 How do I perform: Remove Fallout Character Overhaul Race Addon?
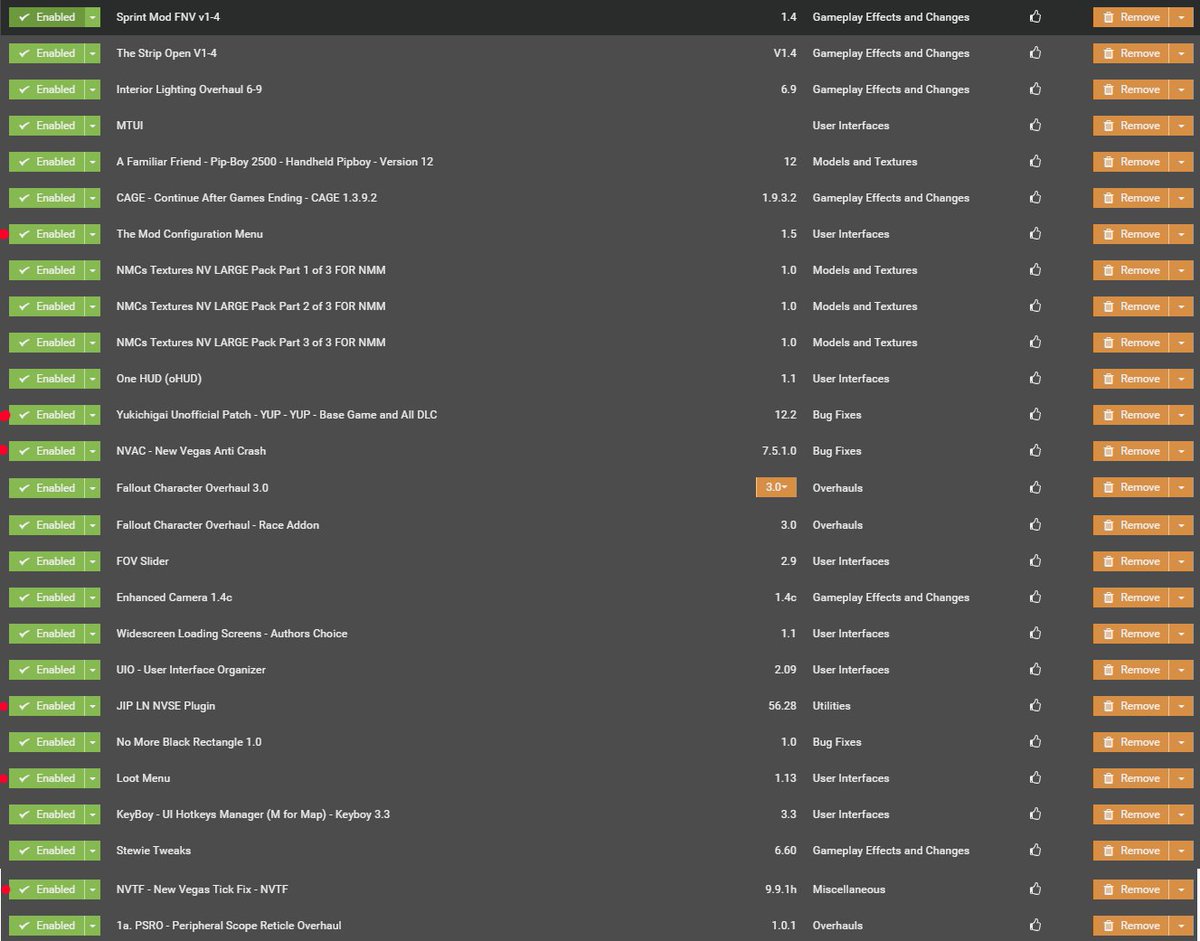click(x=1130, y=525)
